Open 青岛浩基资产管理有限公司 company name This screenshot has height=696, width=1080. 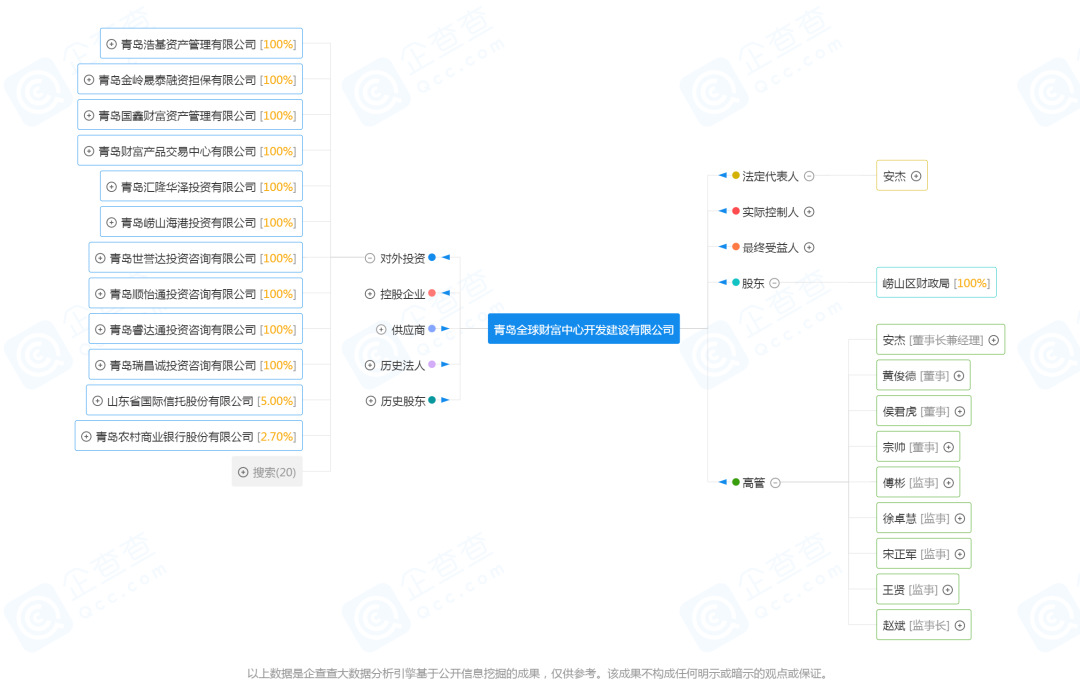(x=188, y=44)
